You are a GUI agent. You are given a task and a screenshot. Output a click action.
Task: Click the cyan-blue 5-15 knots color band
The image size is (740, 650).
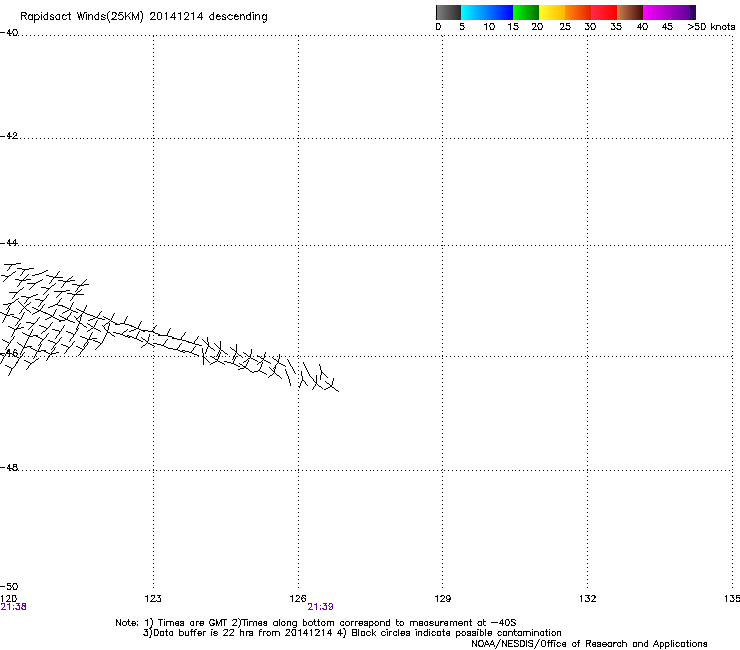(x=487, y=12)
